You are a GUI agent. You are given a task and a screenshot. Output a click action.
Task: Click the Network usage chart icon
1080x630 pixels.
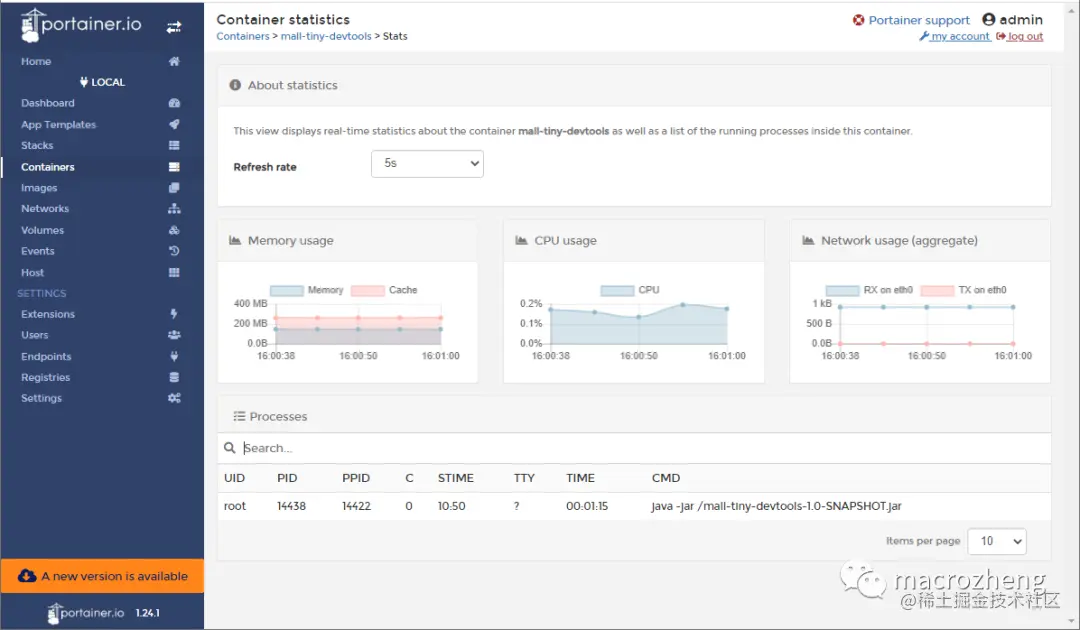click(808, 240)
